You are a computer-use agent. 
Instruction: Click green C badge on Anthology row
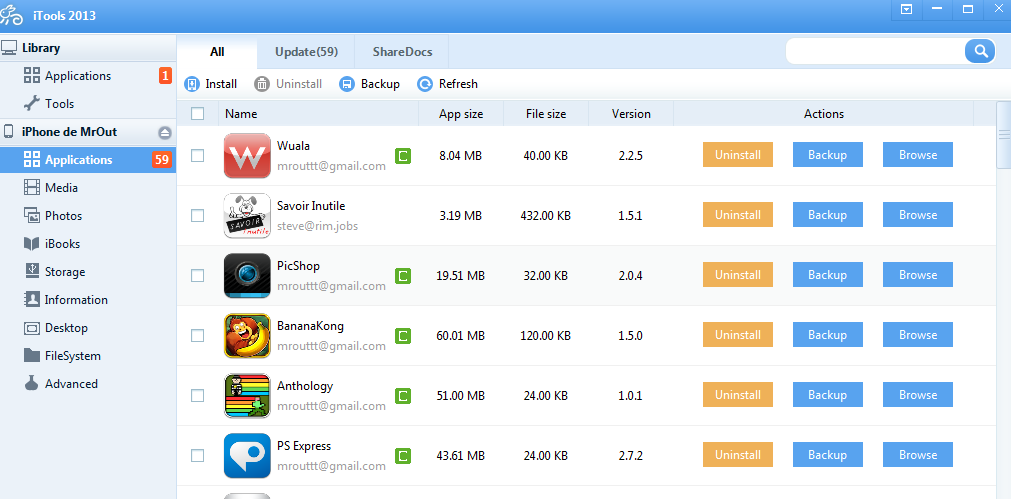tap(403, 396)
